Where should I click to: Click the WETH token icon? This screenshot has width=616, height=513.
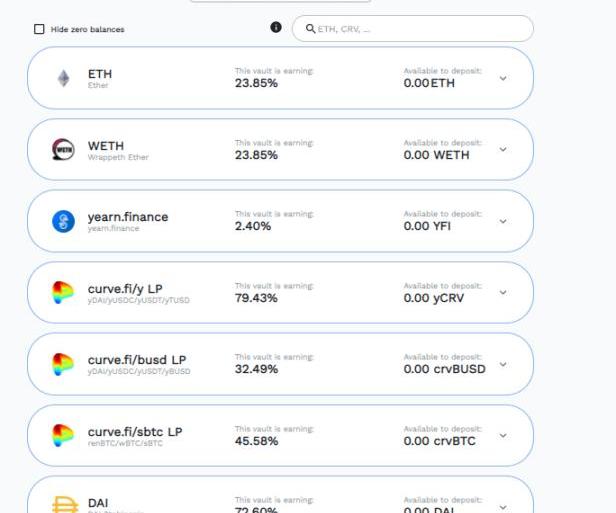pos(63,150)
